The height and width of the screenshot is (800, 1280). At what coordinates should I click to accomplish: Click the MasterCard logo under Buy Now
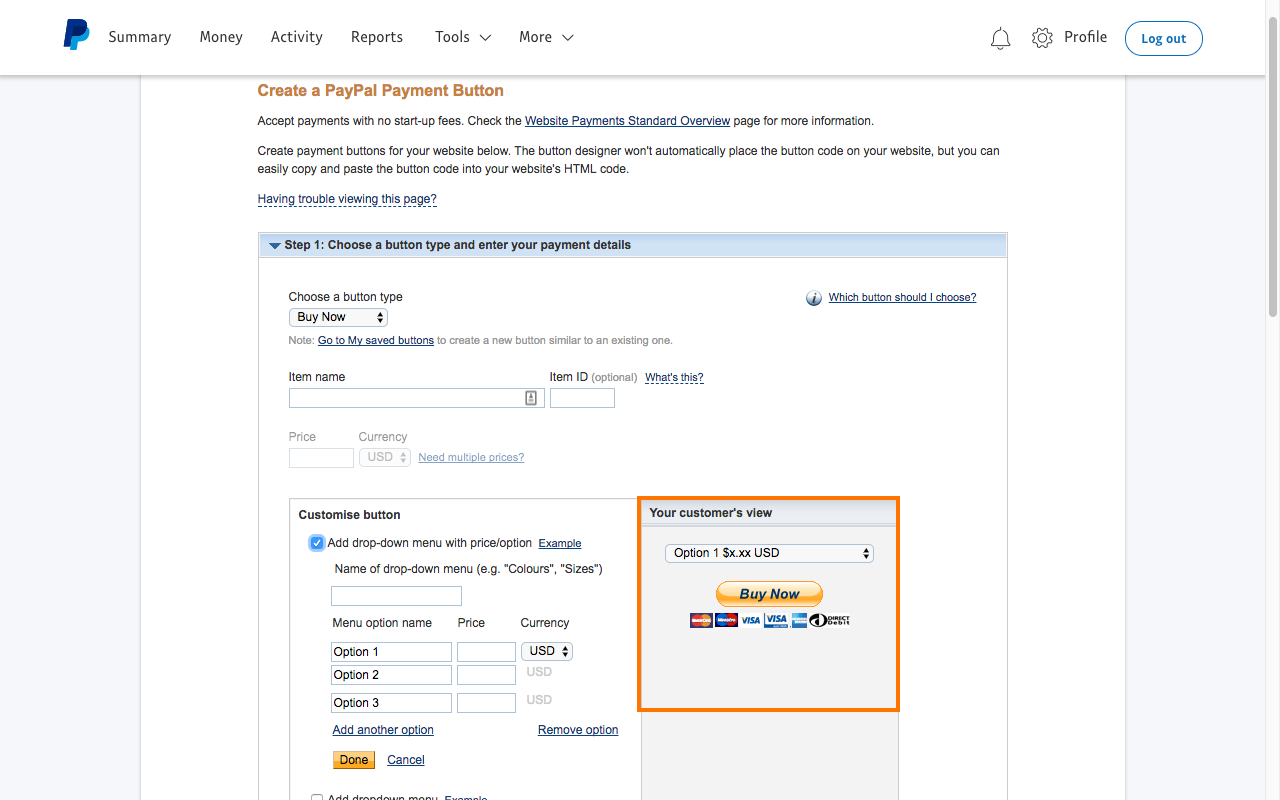(701, 620)
